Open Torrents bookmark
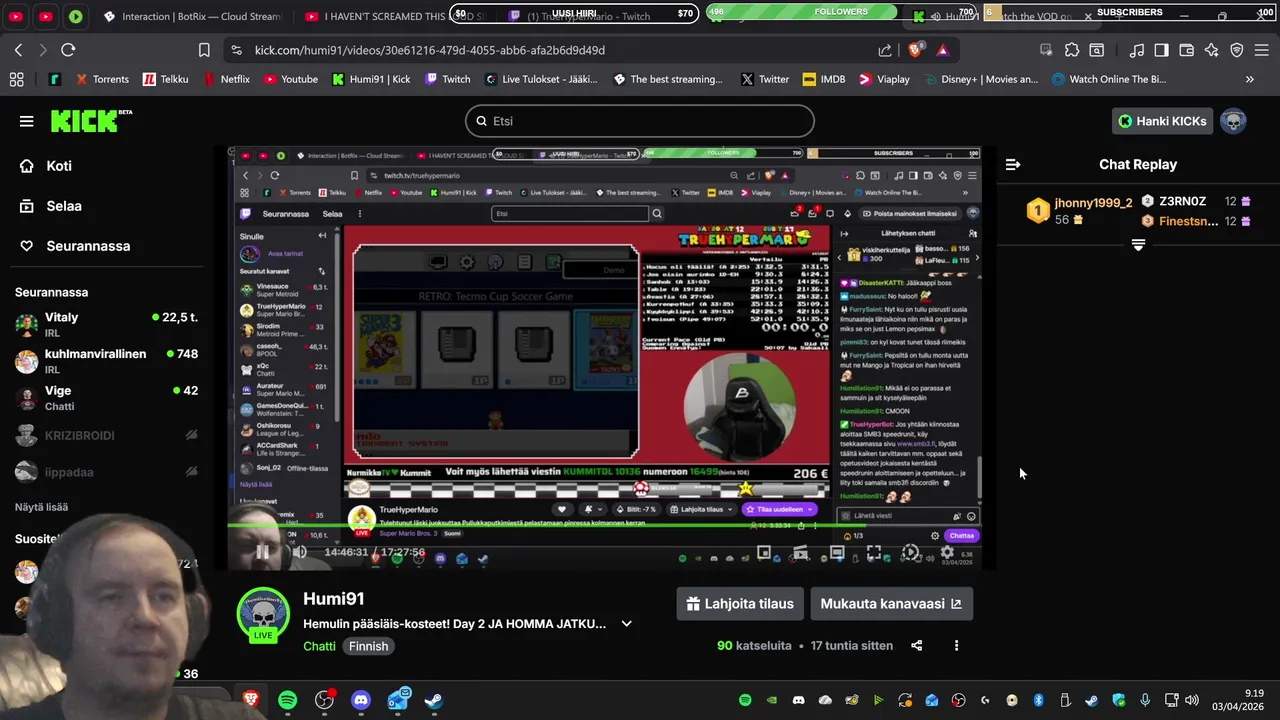 pos(100,79)
